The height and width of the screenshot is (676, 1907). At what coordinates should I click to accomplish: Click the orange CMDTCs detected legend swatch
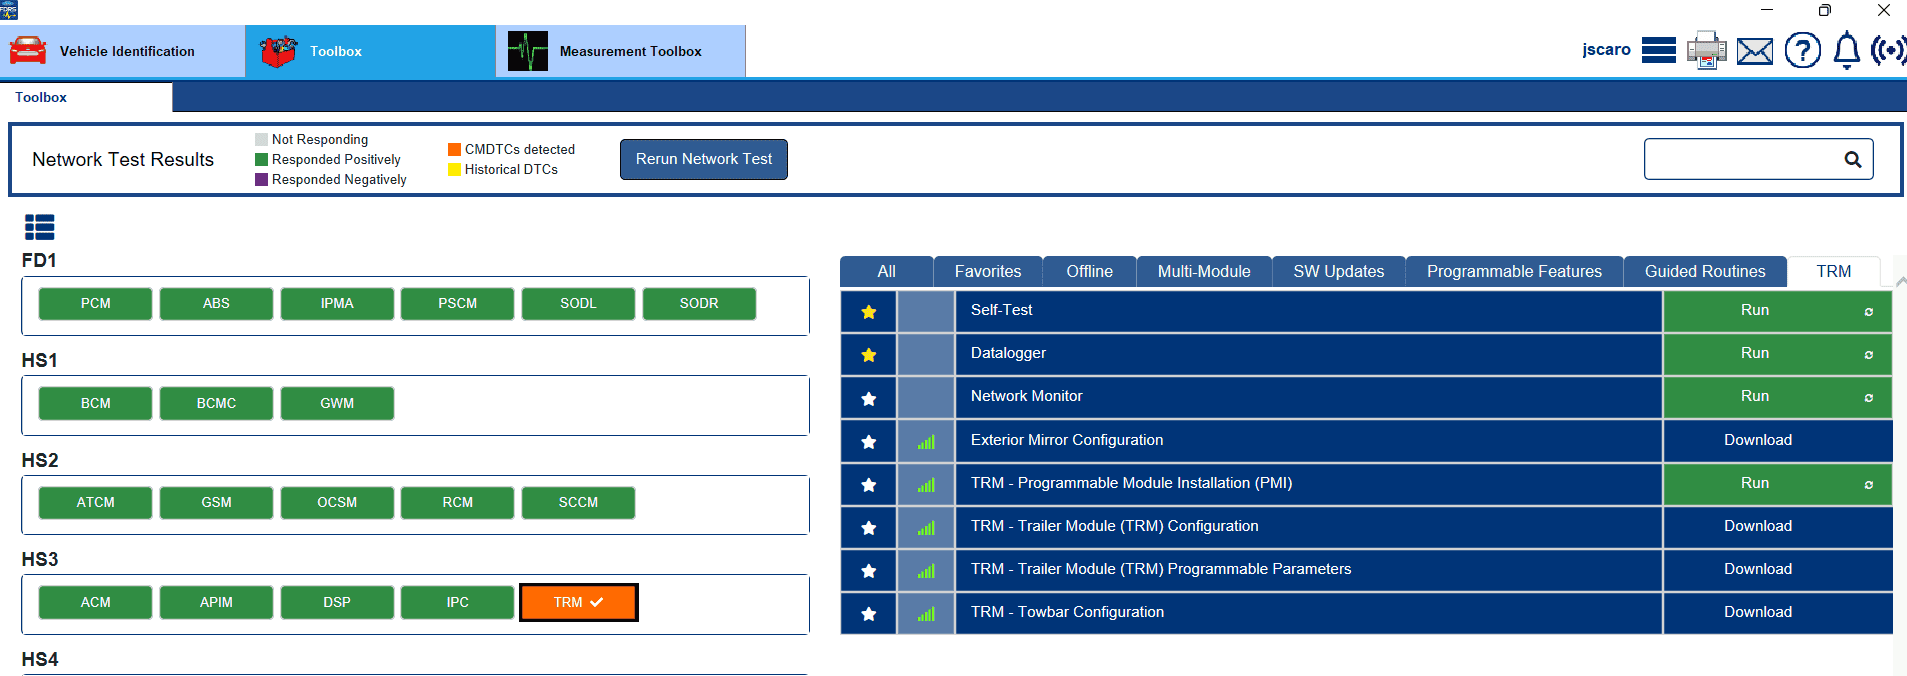point(454,150)
